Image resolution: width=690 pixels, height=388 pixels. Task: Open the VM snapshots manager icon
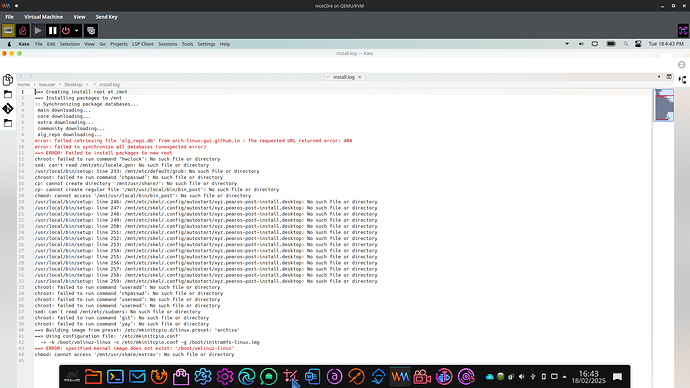tap(91, 31)
